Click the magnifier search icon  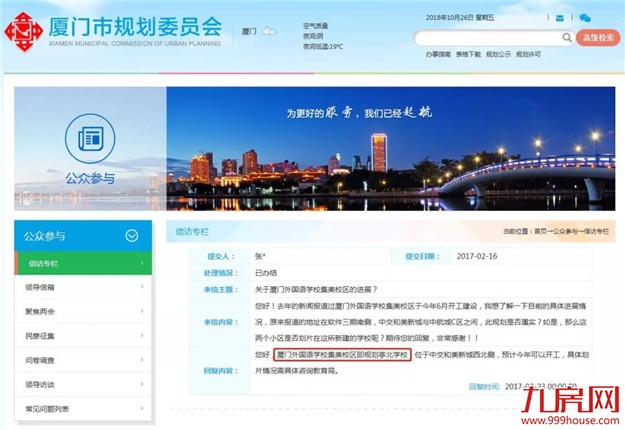(566, 38)
